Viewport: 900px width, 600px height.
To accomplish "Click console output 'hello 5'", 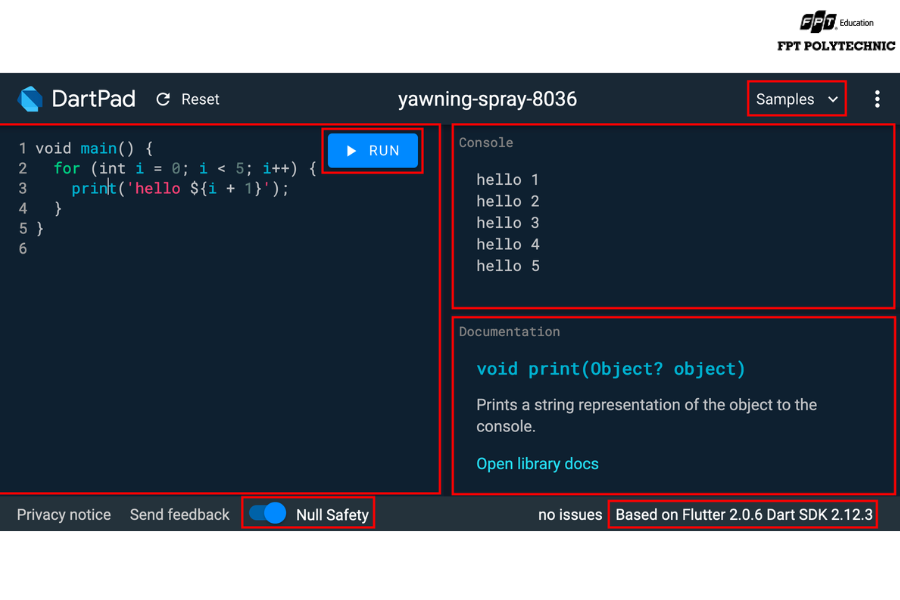I will [507, 266].
